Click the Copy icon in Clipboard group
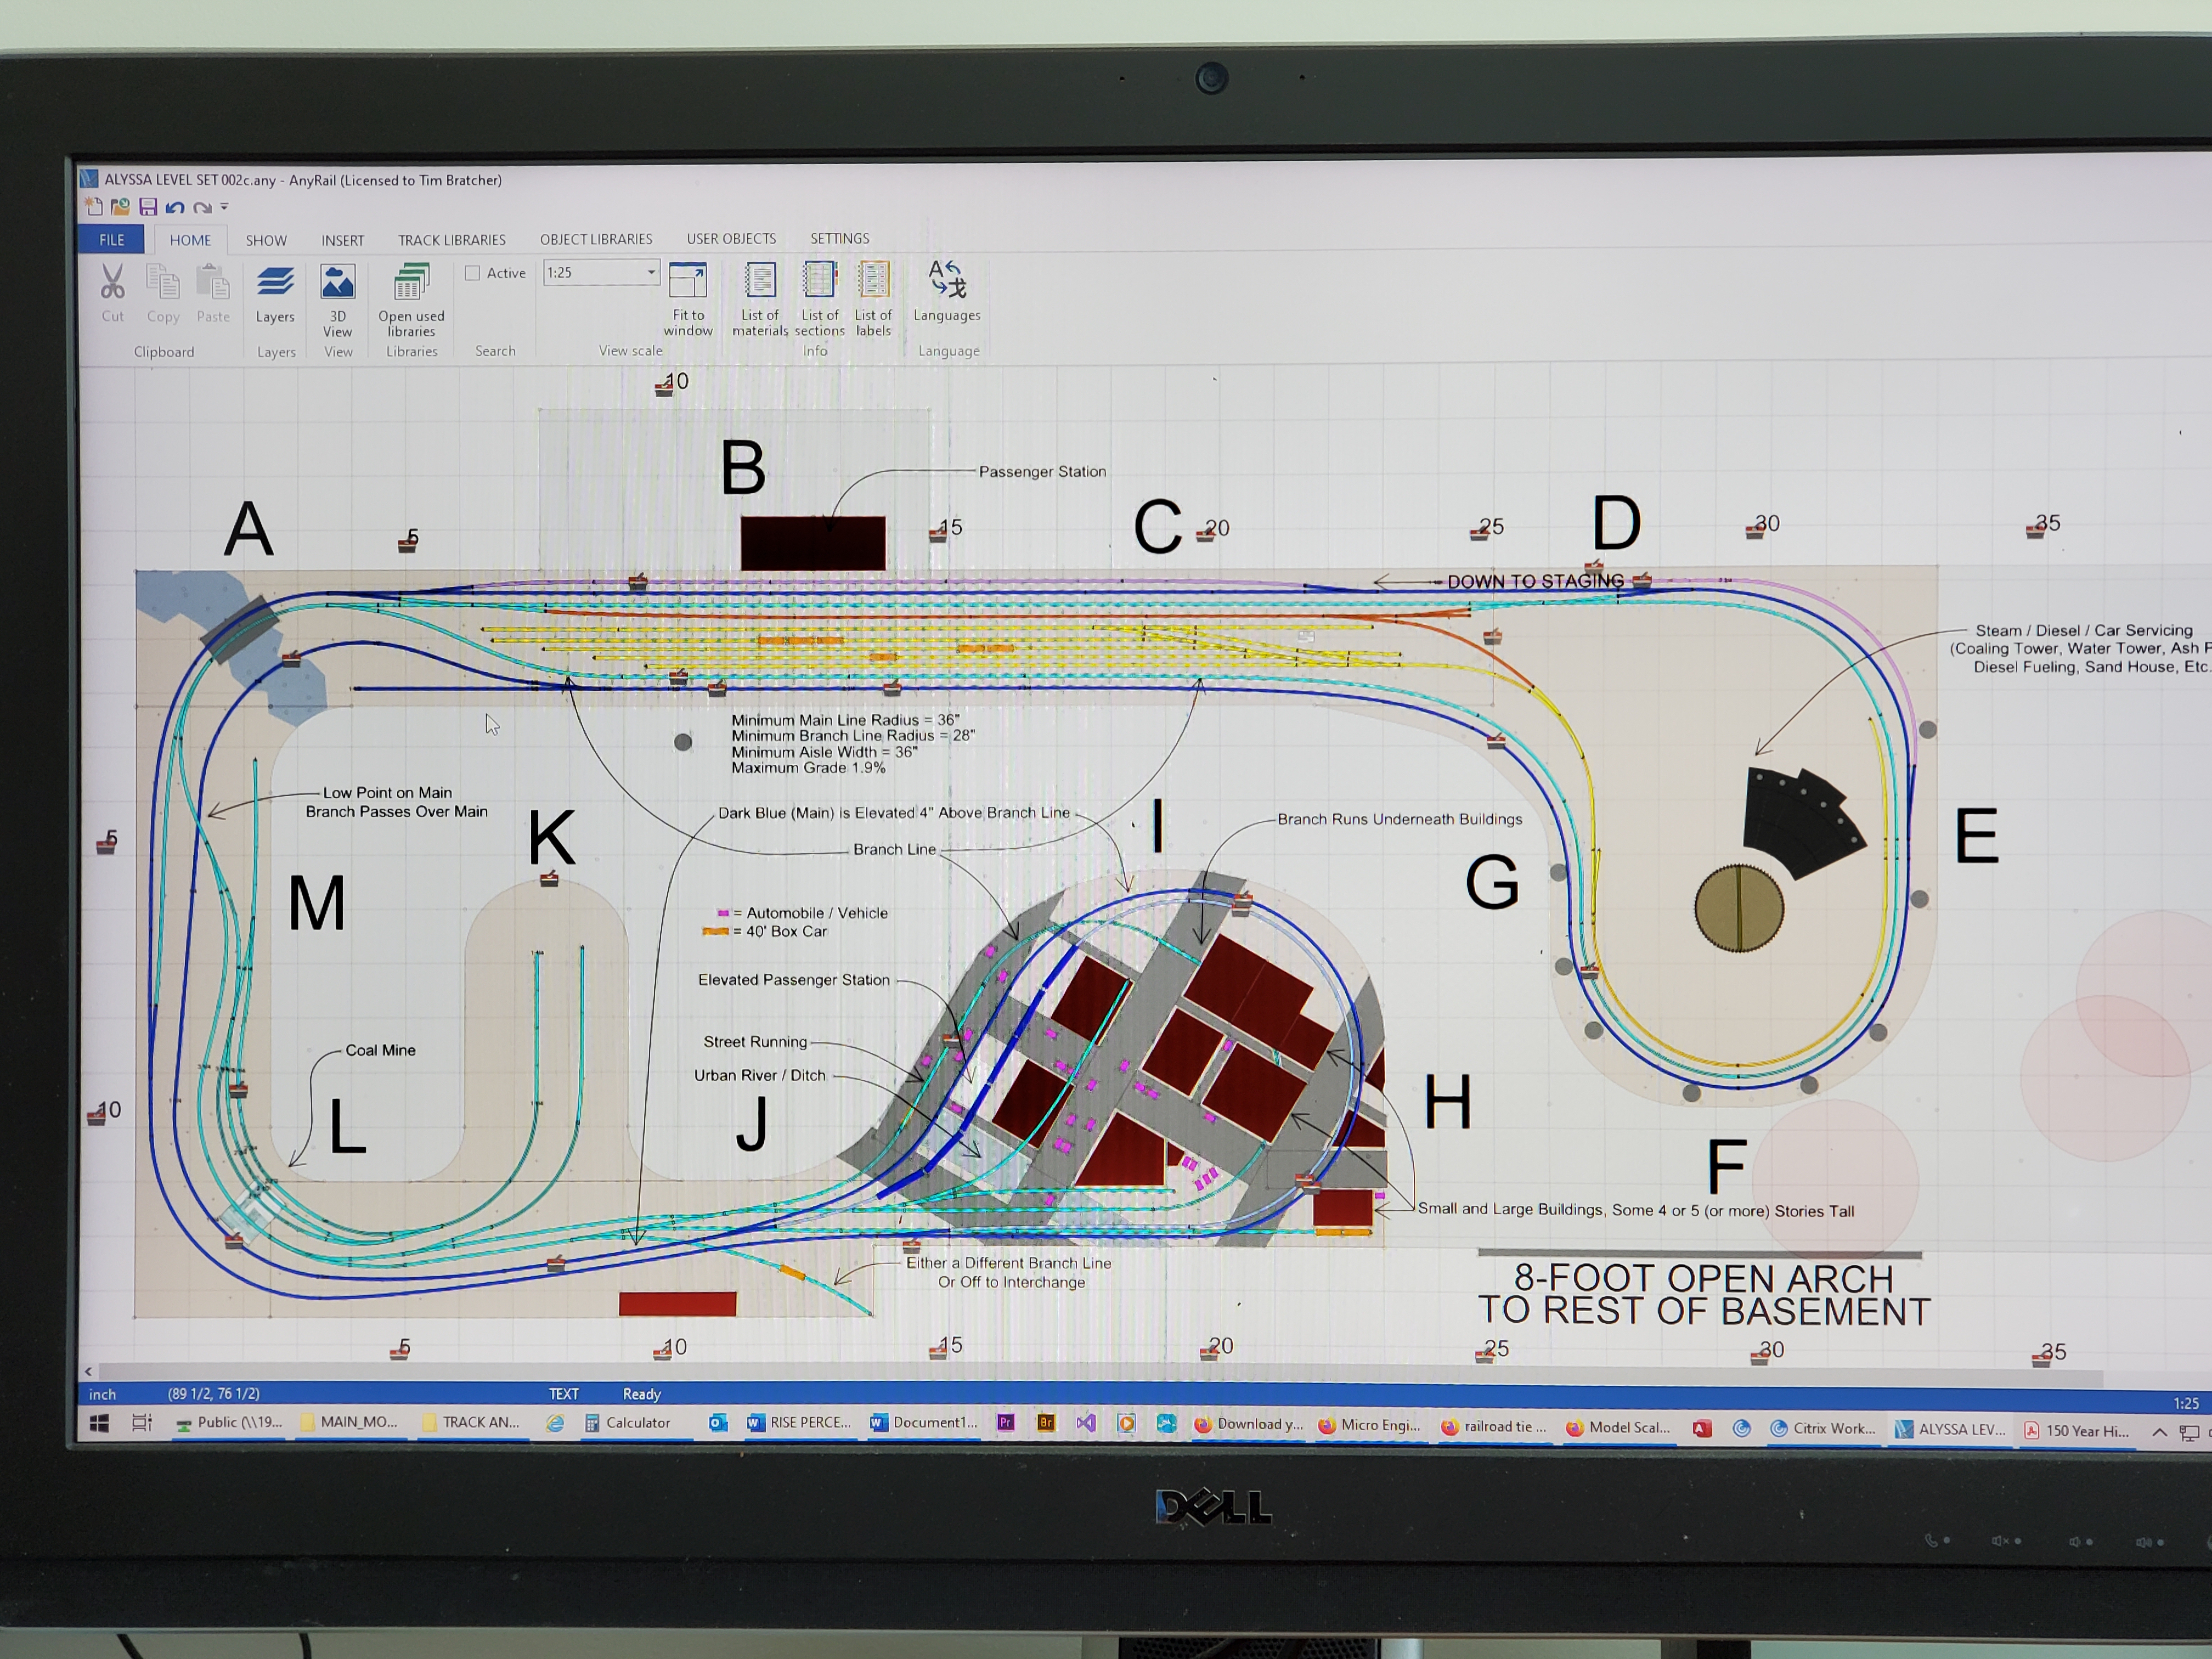This screenshot has height=1659, width=2212. (x=163, y=282)
